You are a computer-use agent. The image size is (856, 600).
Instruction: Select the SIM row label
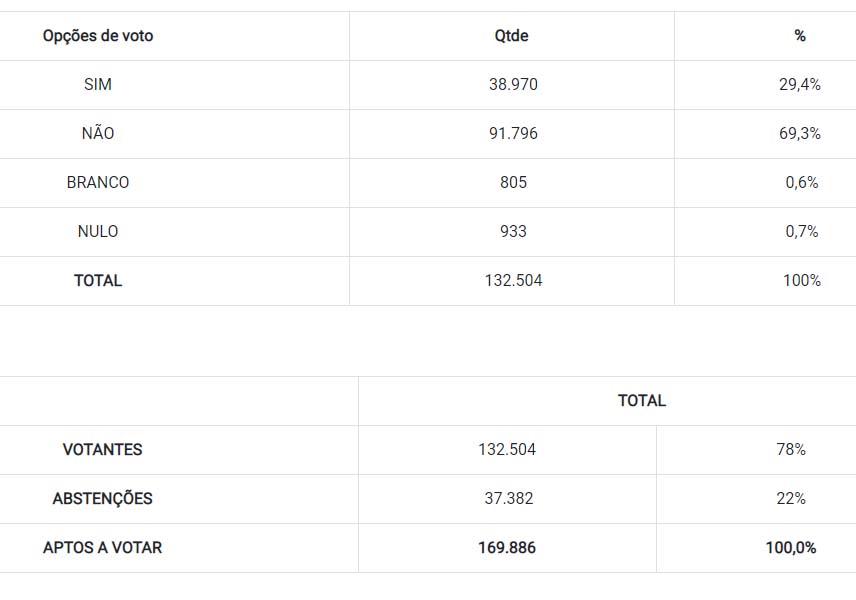point(98,85)
